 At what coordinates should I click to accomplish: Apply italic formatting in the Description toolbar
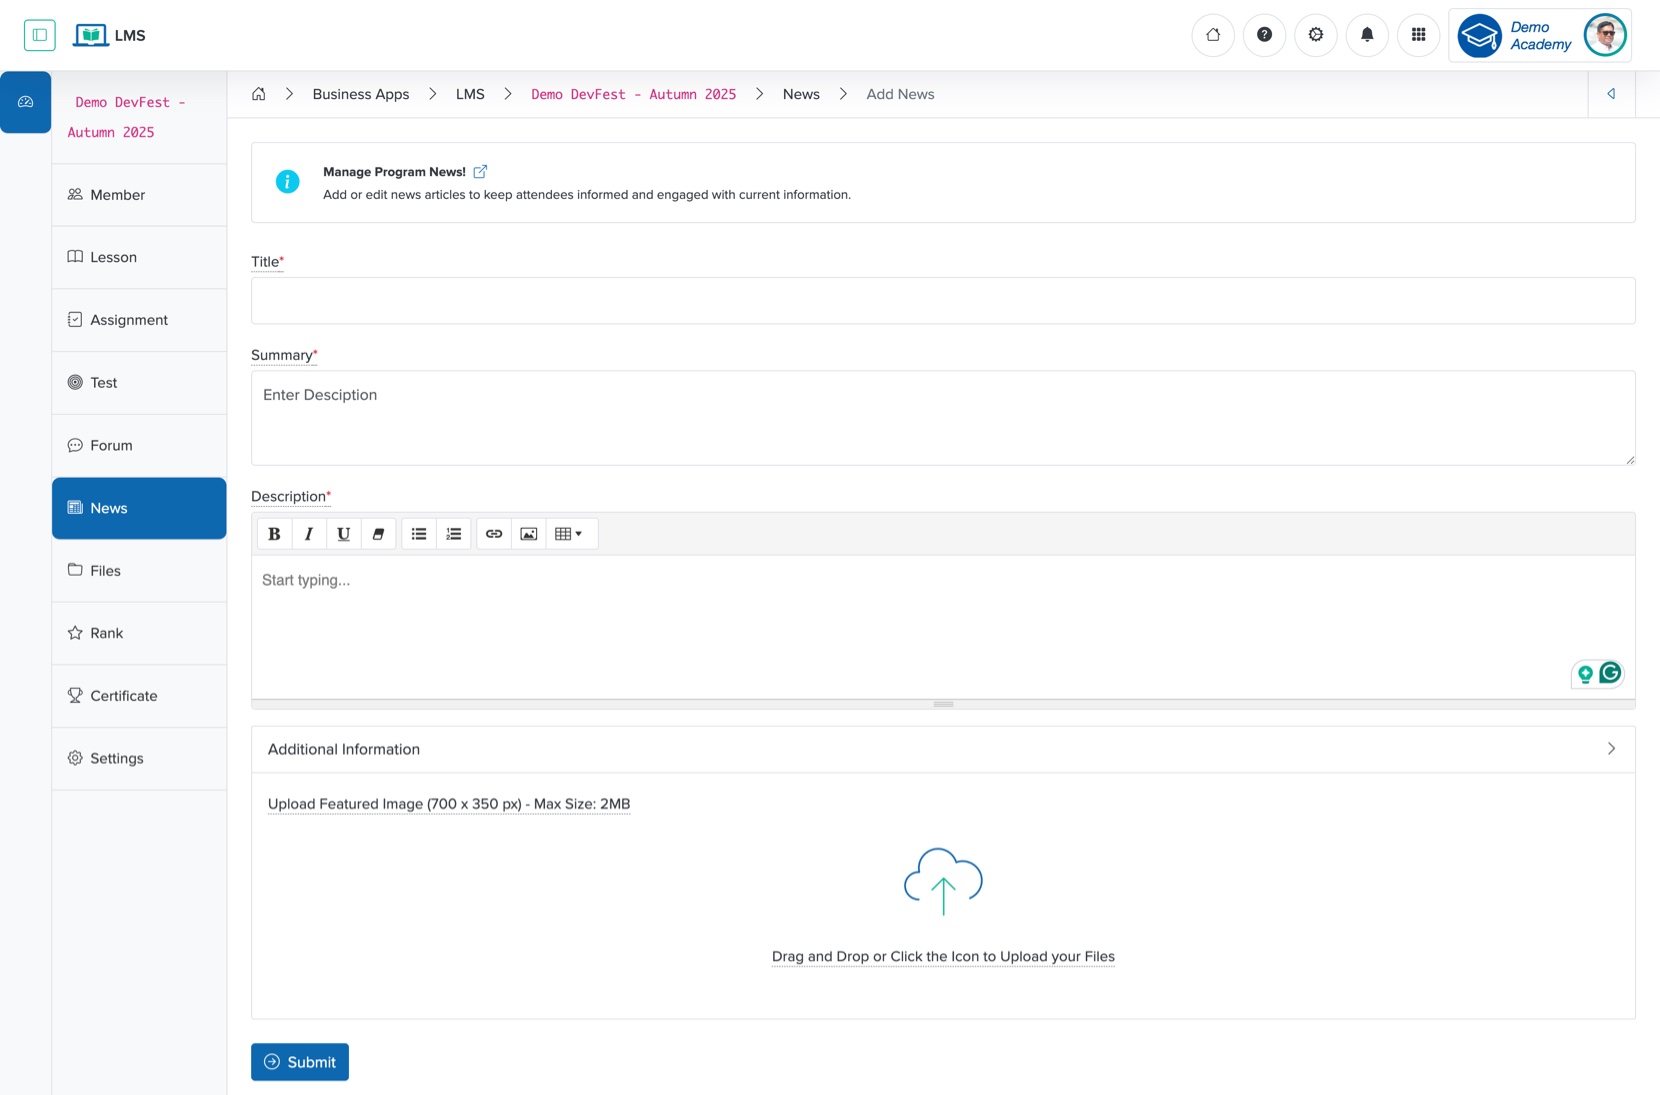(x=309, y=534)
